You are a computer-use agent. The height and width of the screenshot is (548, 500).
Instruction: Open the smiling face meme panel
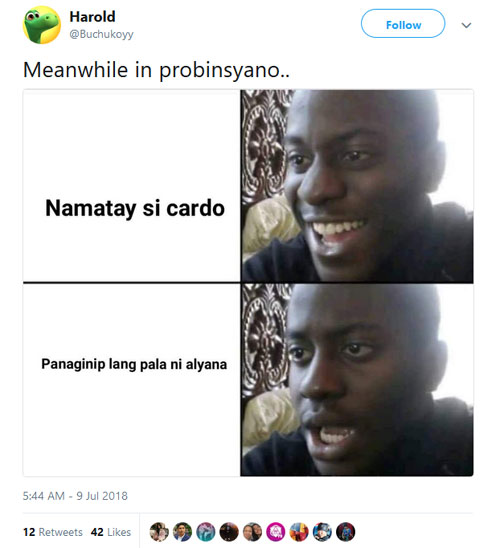[357, 186]
